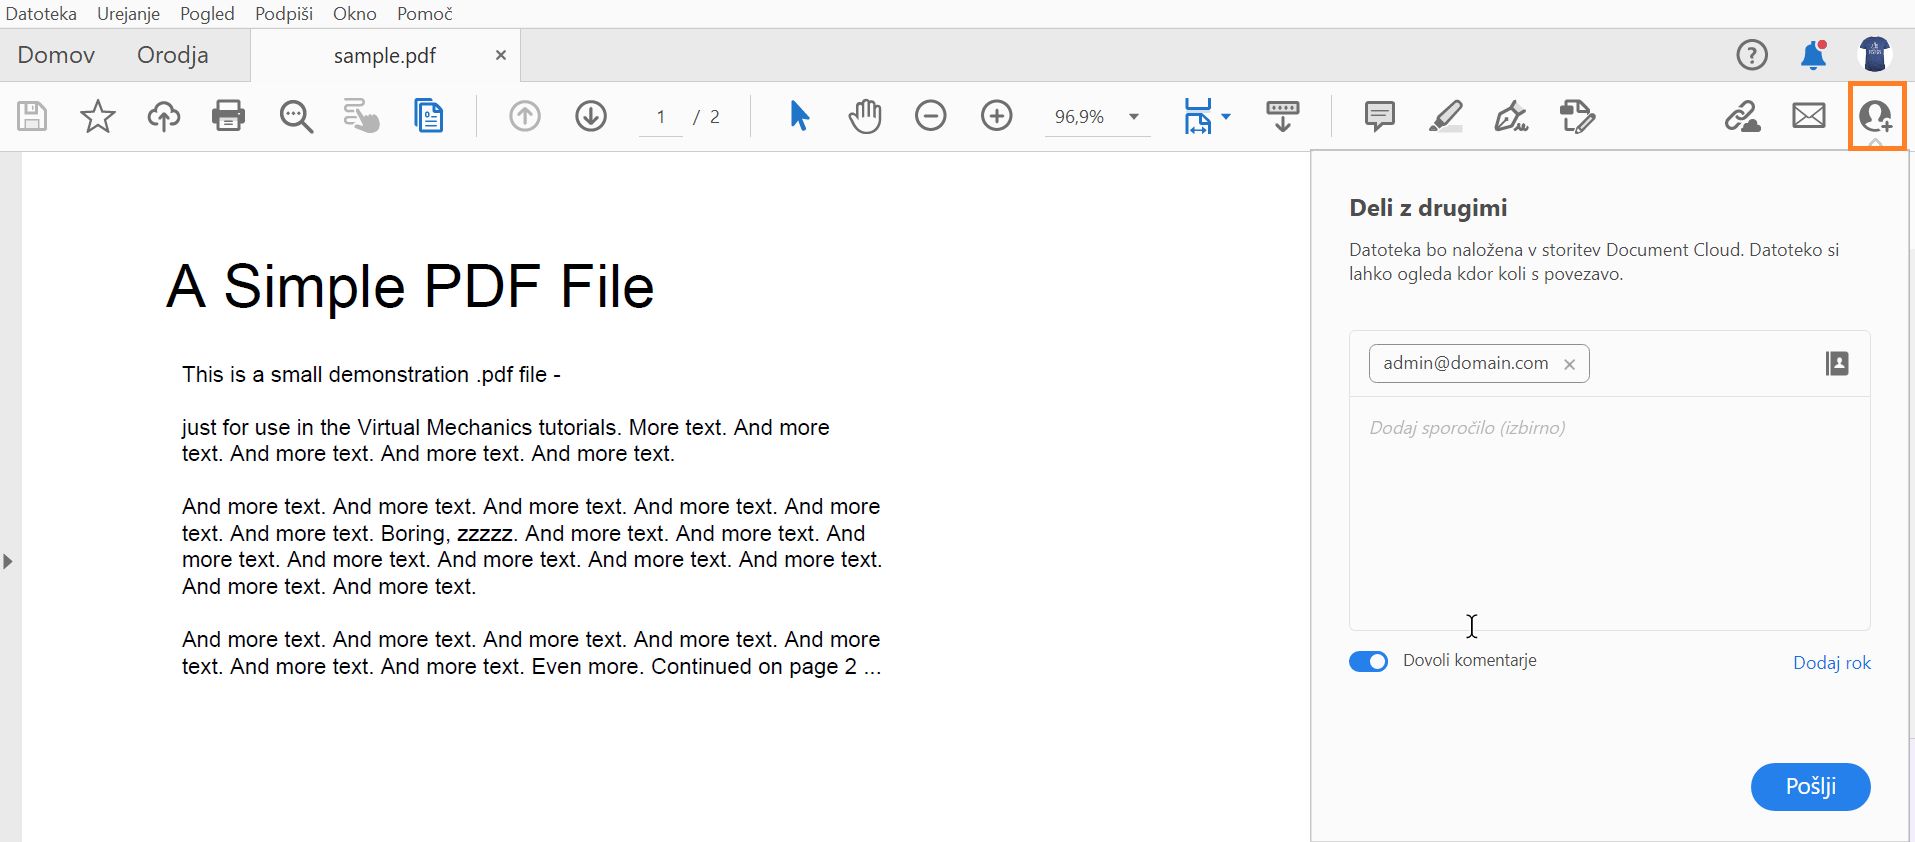Screen dimensions: 1915x842
Task: Print the document with printer icon
Action: pyautogui.click(x=229, y=116)
